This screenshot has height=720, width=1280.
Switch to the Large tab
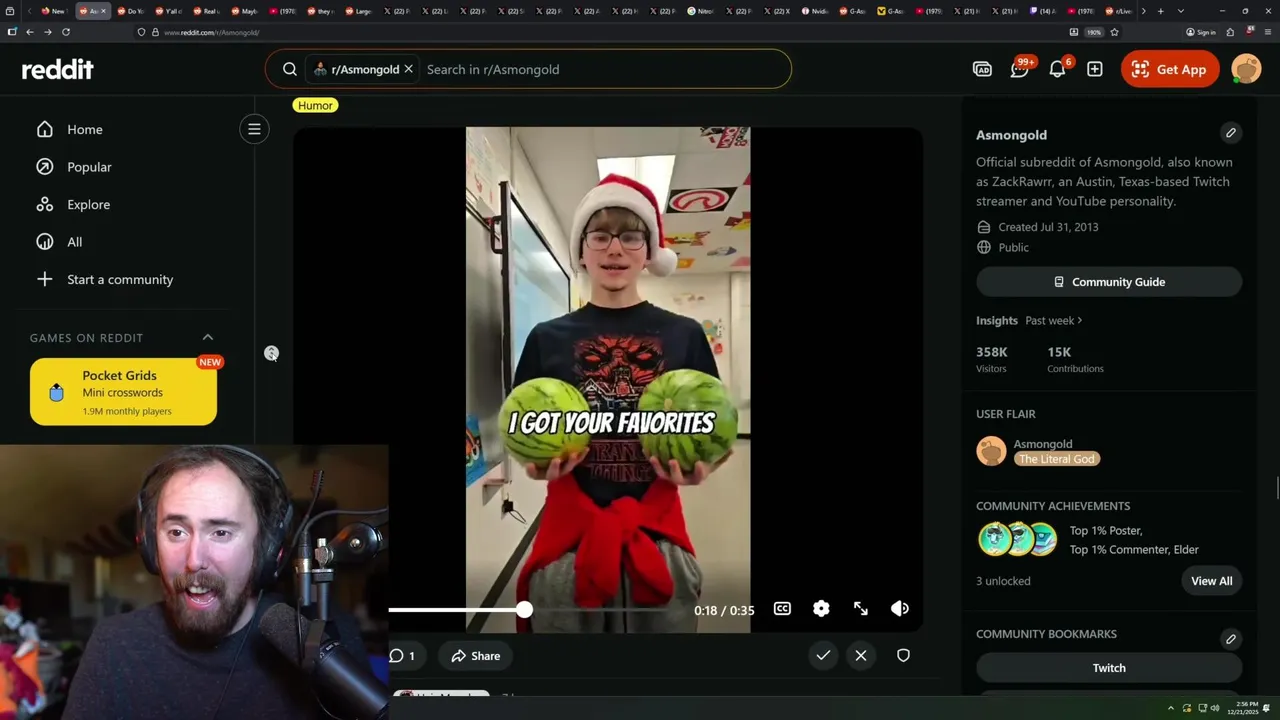[x=358, y=11]
